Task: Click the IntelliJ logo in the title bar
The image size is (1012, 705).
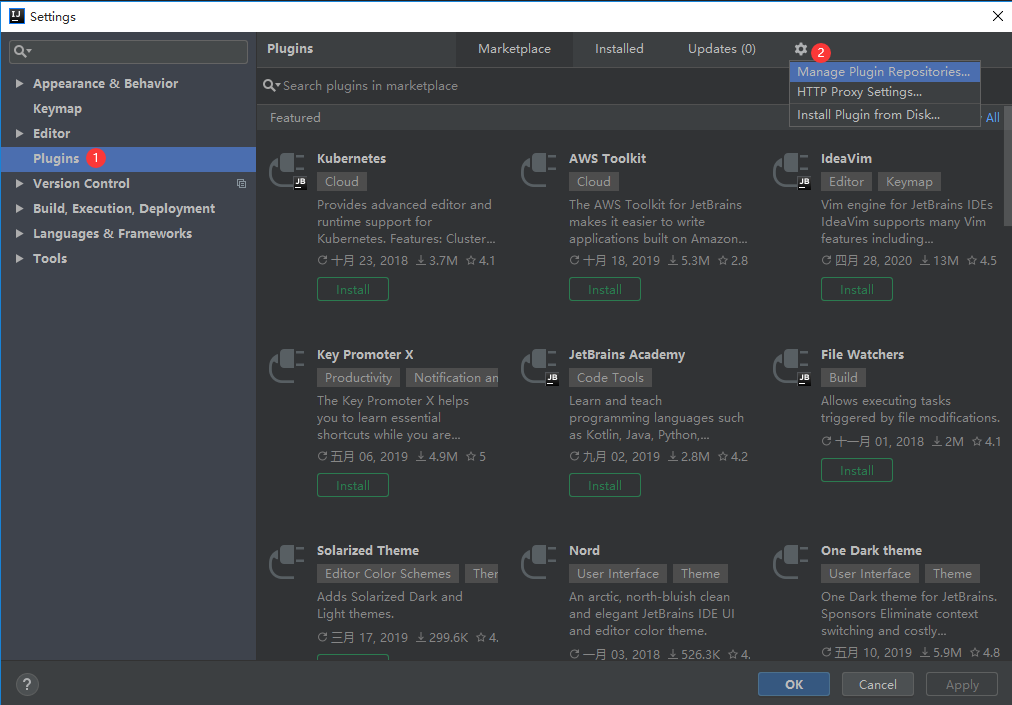Action: pyautogui.click(x=17, y=16)
